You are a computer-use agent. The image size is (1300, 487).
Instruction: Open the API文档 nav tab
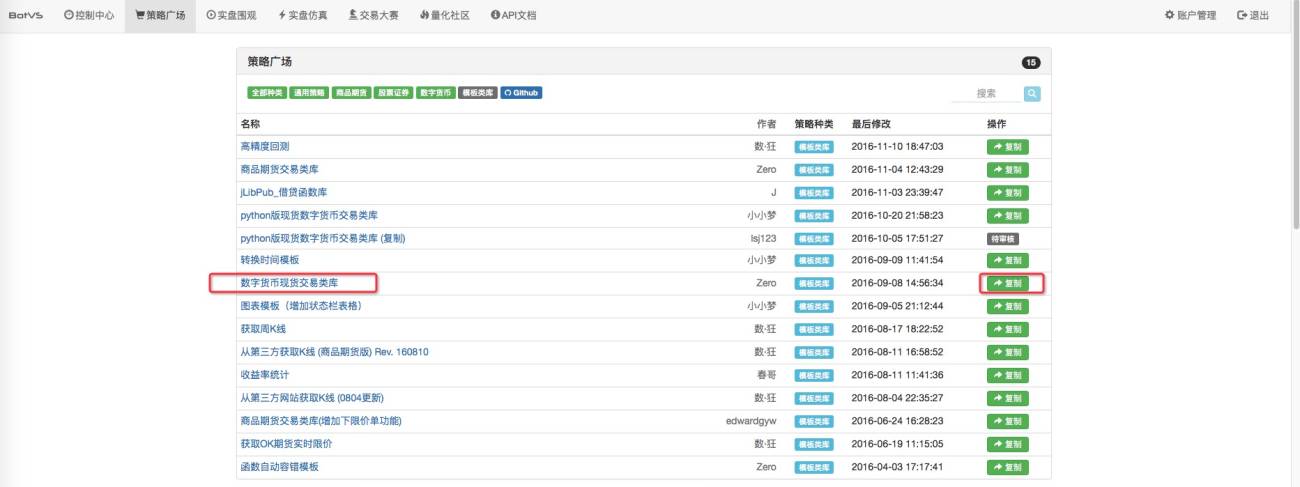[513, 16]
